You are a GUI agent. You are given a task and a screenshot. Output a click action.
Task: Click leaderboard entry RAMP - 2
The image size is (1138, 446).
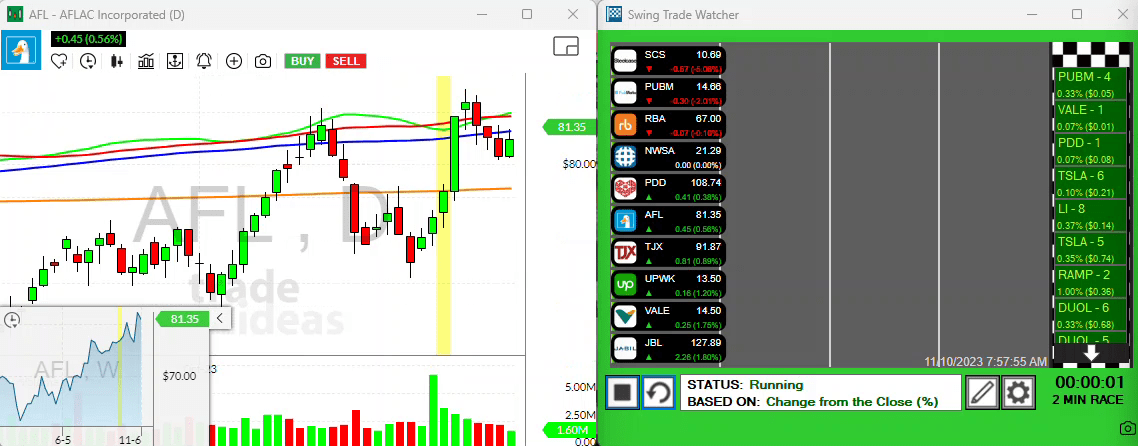point(1090,283)
